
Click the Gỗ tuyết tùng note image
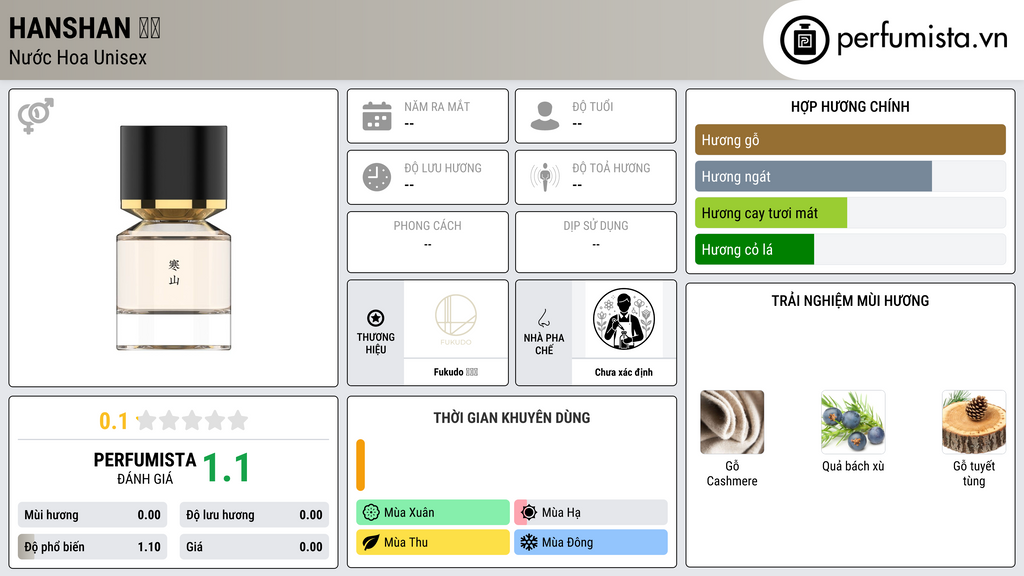click(x=974, y=422)
